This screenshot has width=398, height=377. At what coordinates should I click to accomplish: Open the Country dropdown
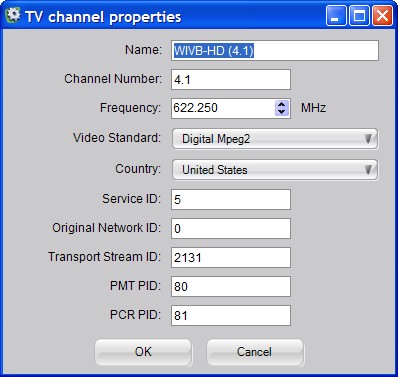pos(275,170)
